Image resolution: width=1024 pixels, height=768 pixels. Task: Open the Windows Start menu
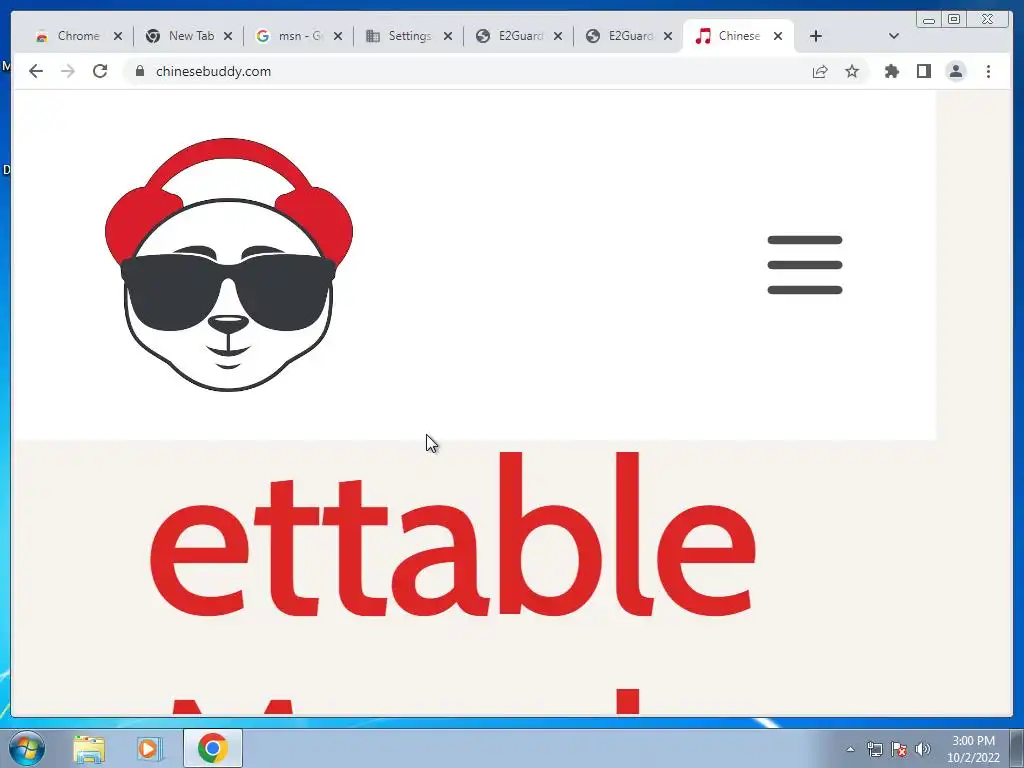tap(27, 748)
